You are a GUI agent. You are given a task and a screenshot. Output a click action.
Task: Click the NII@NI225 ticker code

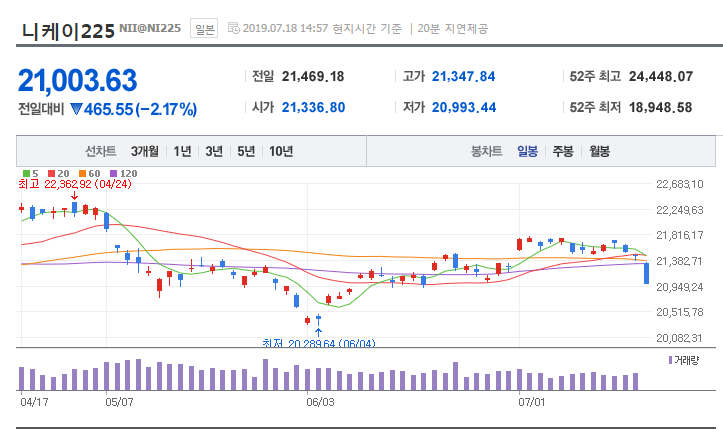[150, 28]
